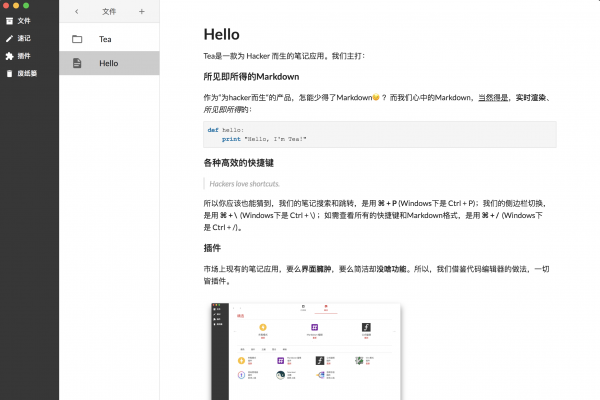Click the bold 实时渲染 text
600x400 pixels.
(x=531, y=97)
